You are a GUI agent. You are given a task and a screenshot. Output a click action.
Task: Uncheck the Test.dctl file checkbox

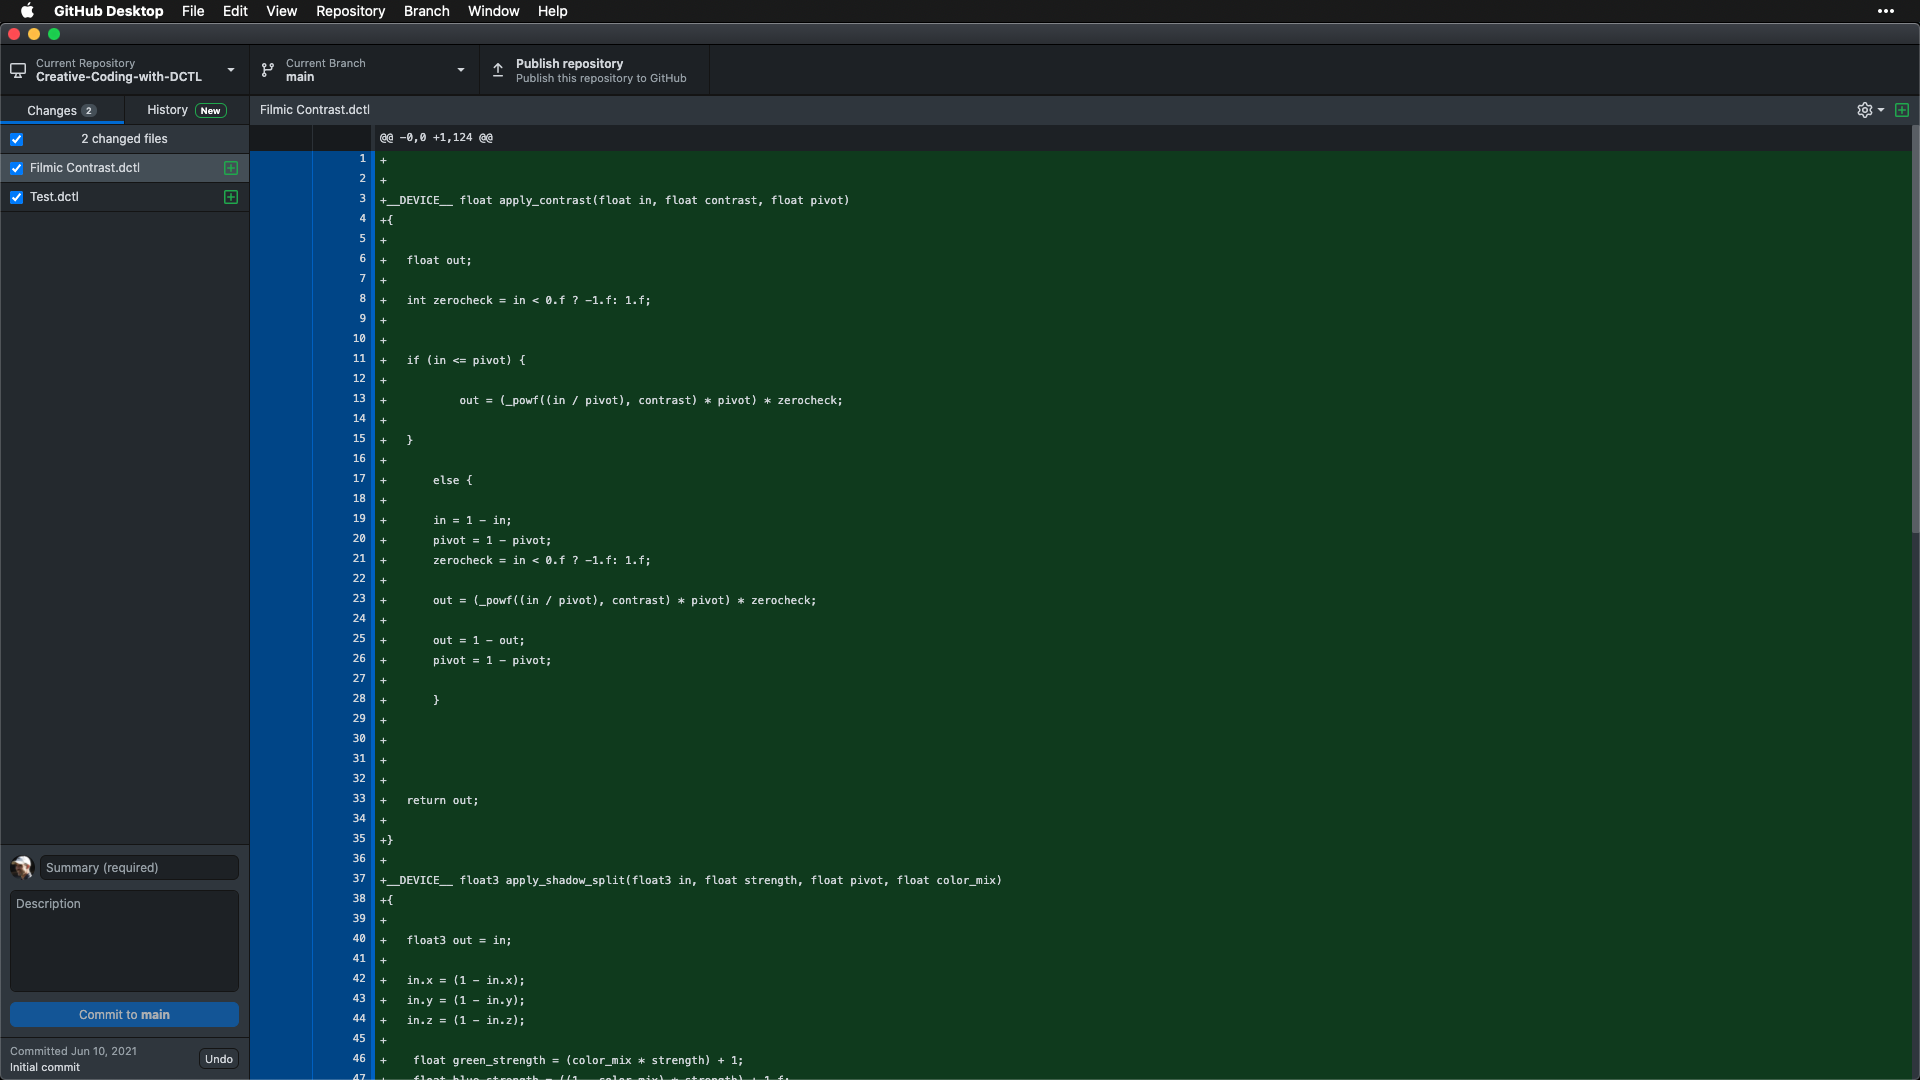click(x=16, y=197)
